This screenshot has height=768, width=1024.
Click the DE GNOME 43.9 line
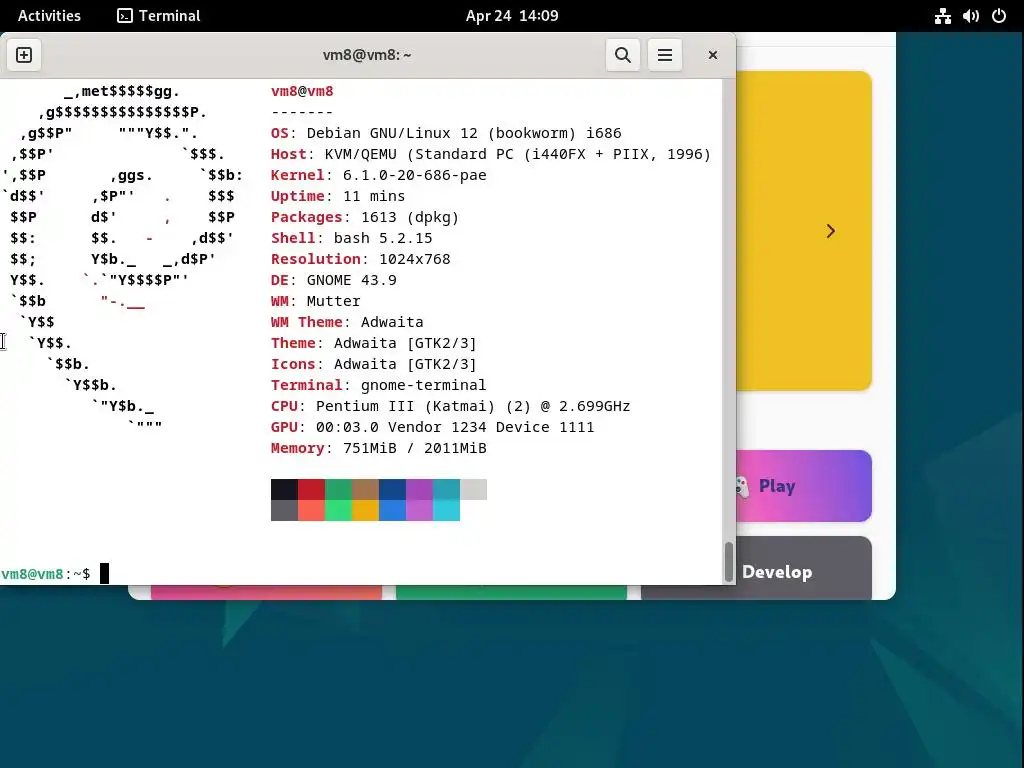[334, 280]
